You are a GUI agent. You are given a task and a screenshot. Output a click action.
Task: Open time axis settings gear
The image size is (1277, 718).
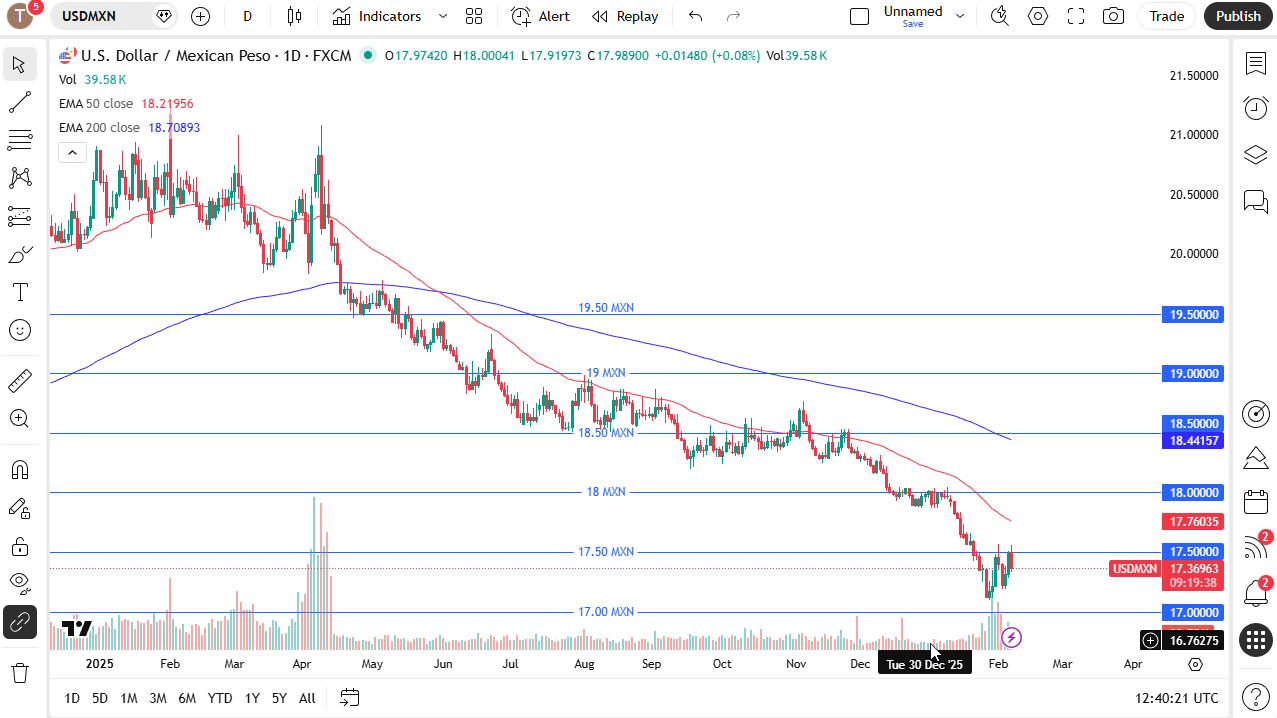[1195, 664]
